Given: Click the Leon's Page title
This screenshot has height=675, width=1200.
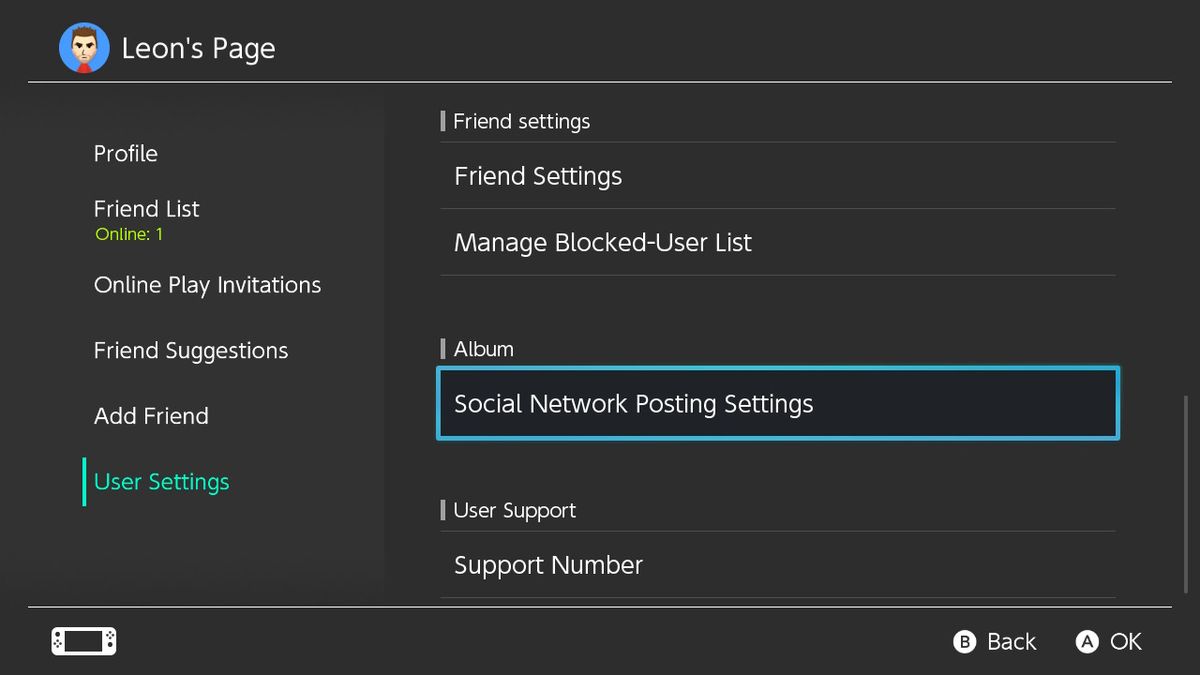Looking at the screenshot, I should [x=198, y=47].
